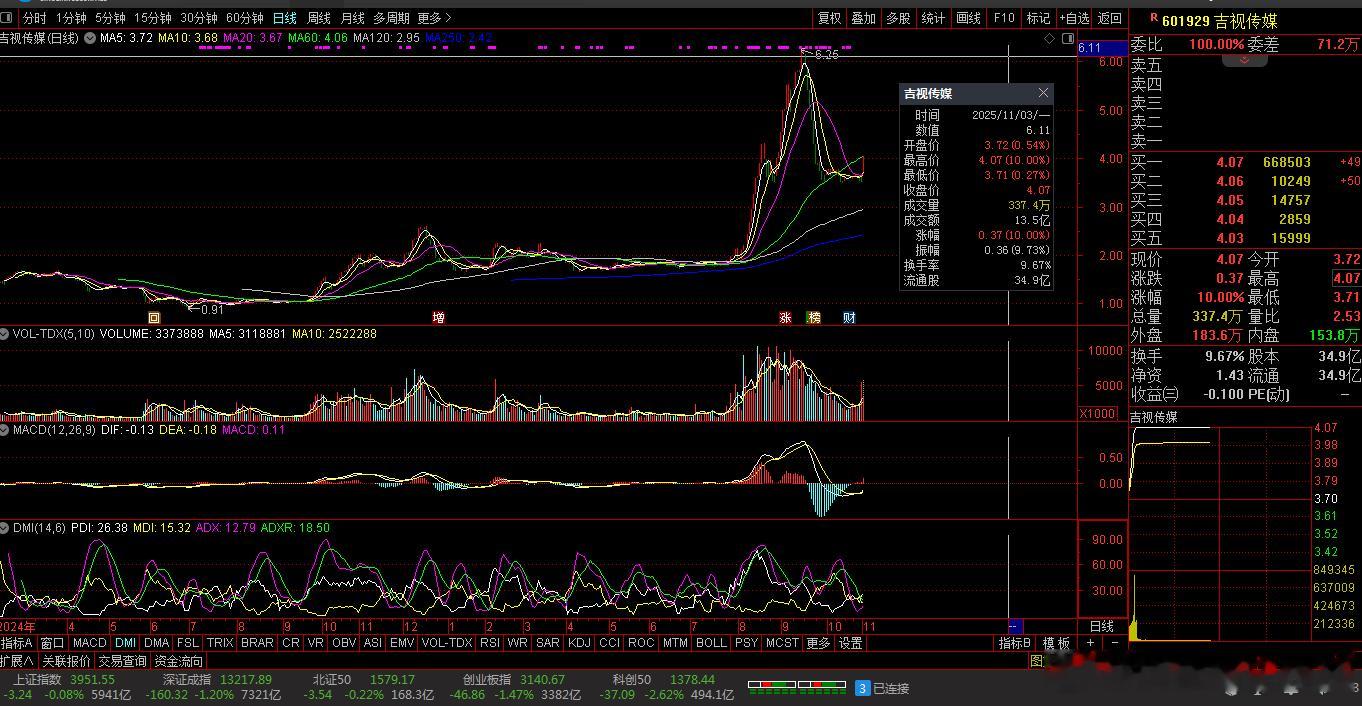Image resolution: width=1362 pixels, height=706 pixels.
Task: Click the 返回 back button
Action: [x=1110, y=18]
